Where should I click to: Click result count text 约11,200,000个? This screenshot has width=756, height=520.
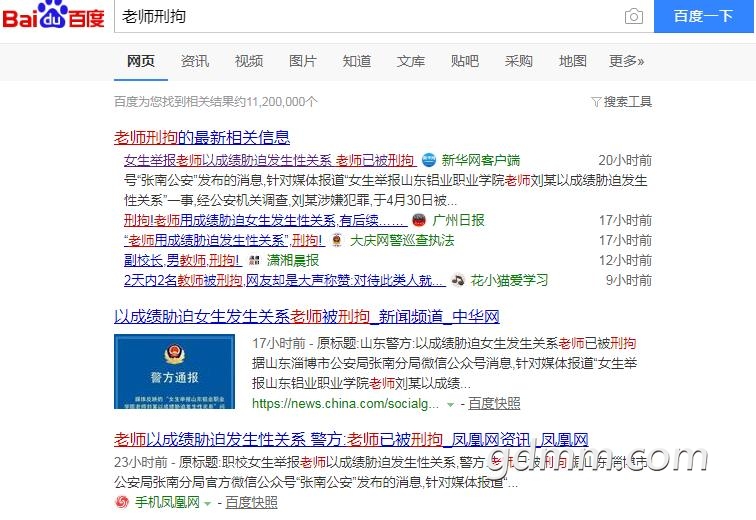[276, 102]
